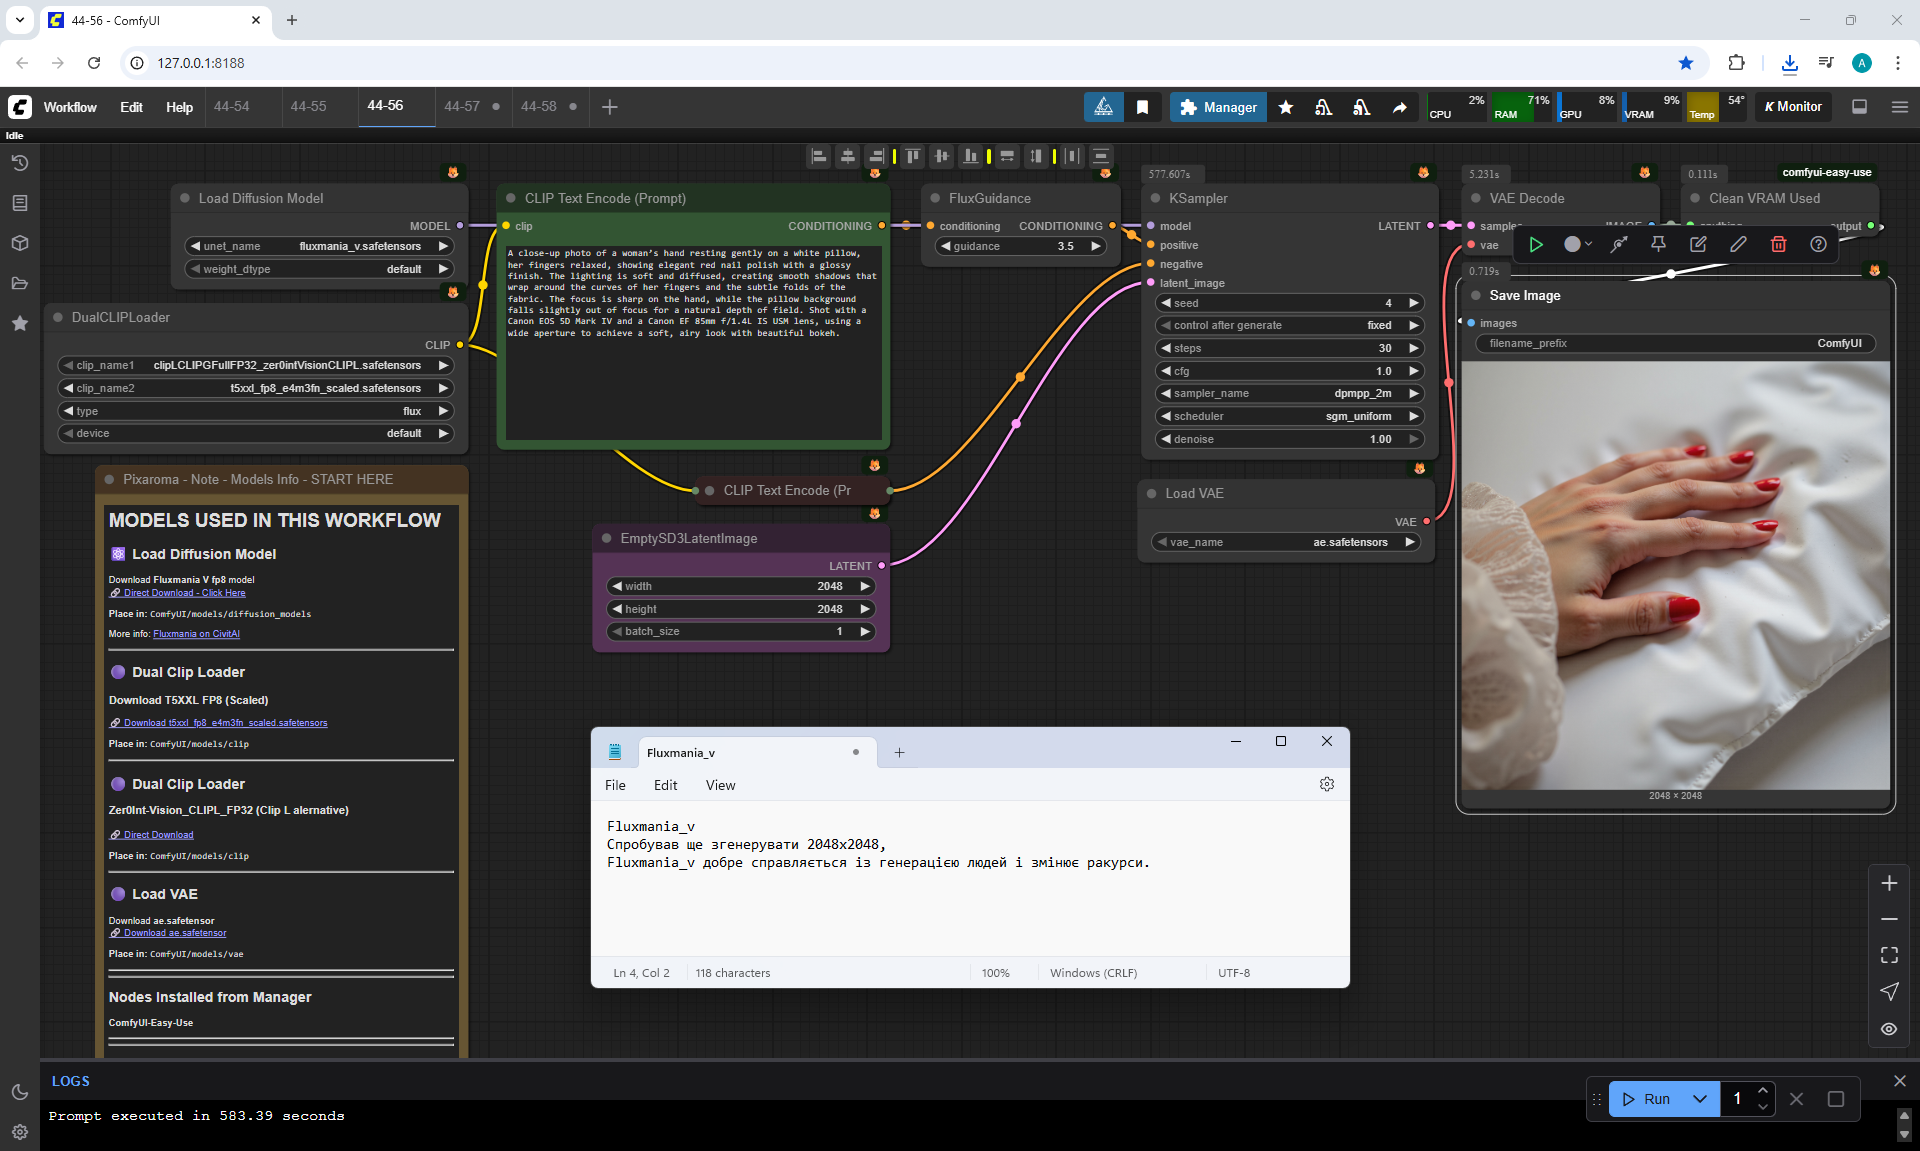1920x1151 pixels.
Task: Switch to the 44-57 workflow tab
Action: pyautogui.click(x=462, y=106)
